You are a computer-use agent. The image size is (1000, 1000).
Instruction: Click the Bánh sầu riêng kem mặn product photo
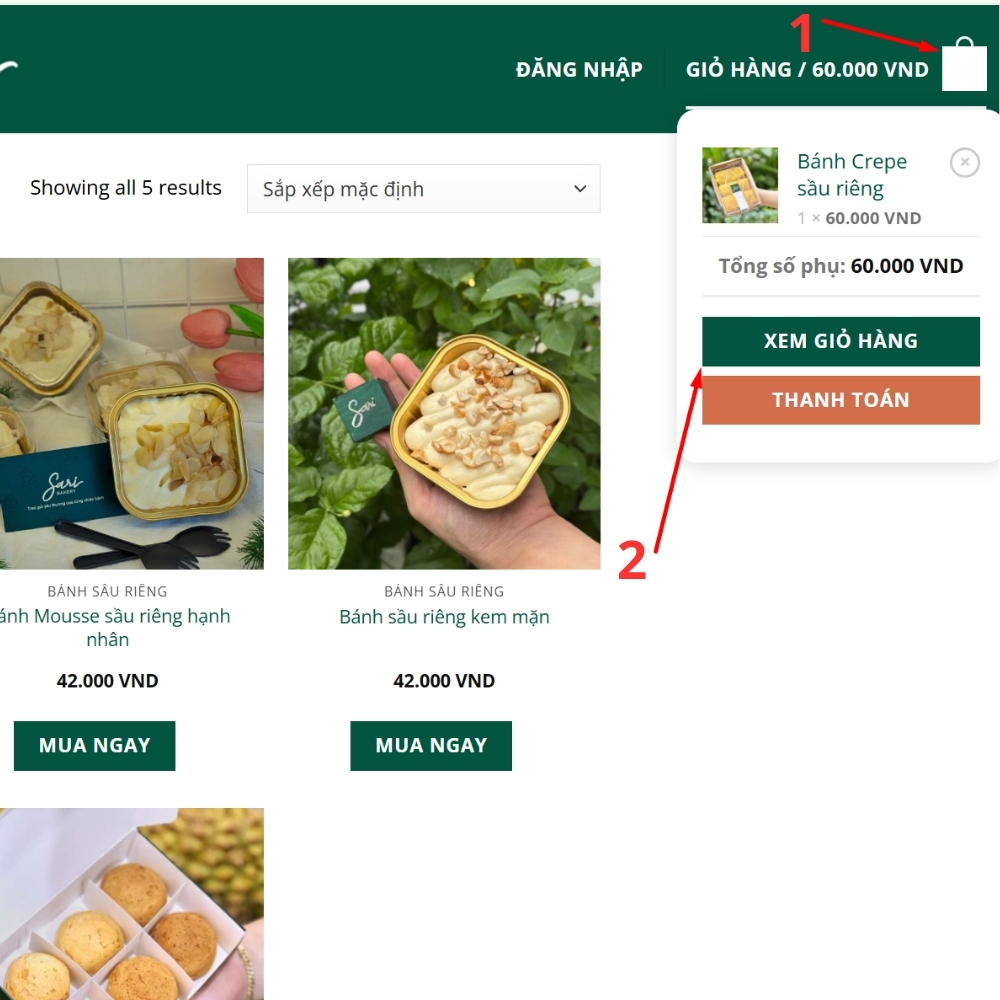click(x=443, y=412)
